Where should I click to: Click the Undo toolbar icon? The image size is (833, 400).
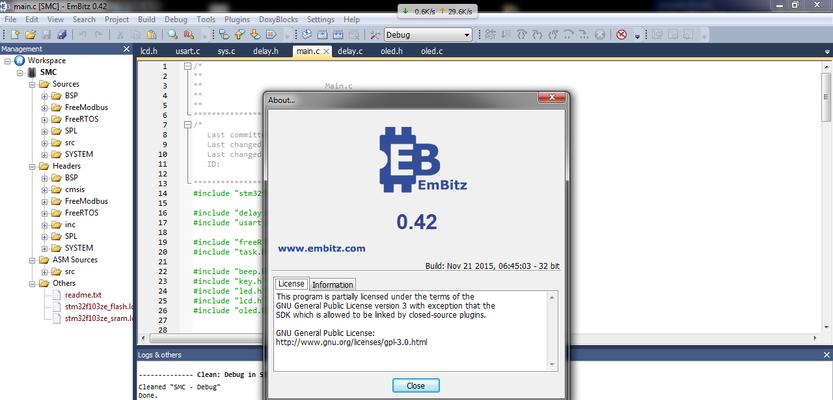tap(83, 35)
